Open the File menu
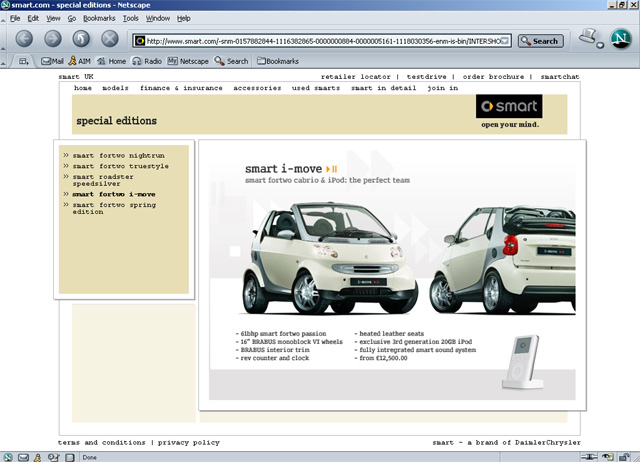This screenshot has height=462, width=640. [15, 18]
